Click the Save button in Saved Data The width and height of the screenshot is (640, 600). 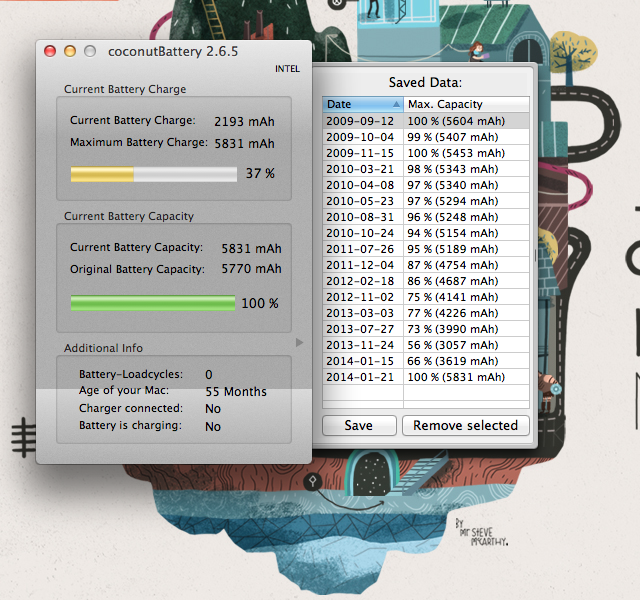point(359,425)
